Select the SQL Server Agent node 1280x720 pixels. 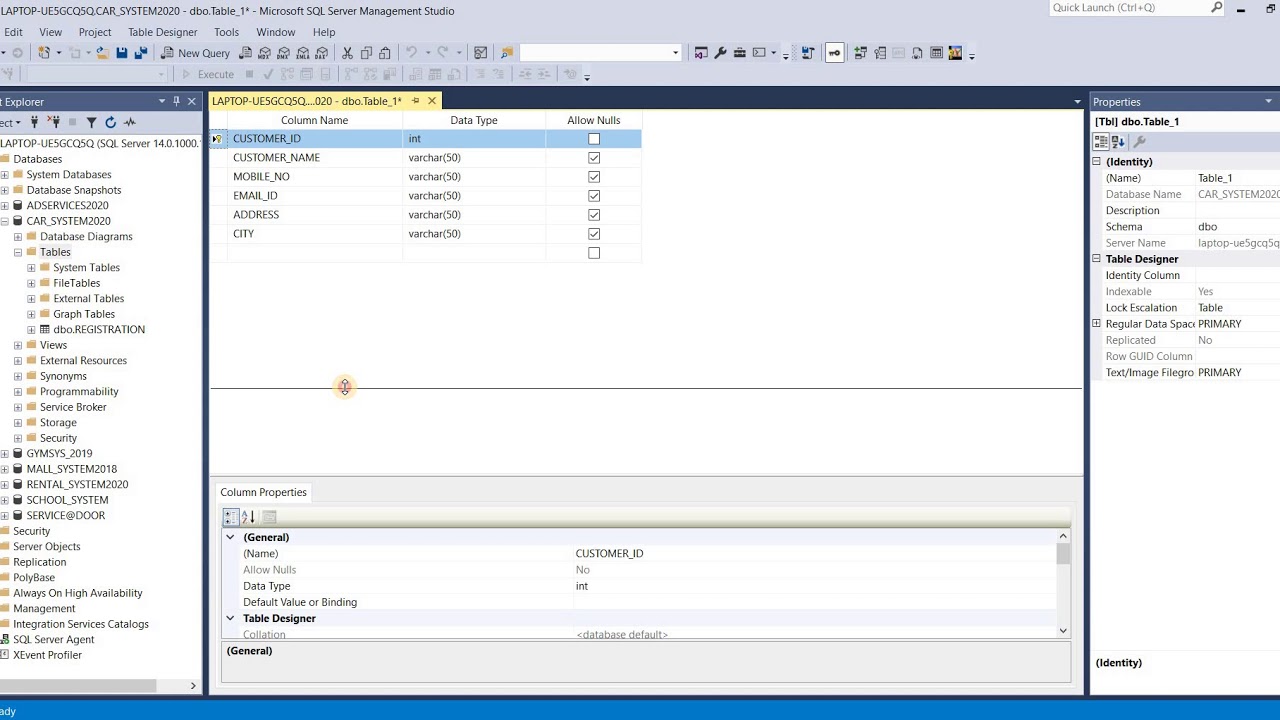(53, 640)
